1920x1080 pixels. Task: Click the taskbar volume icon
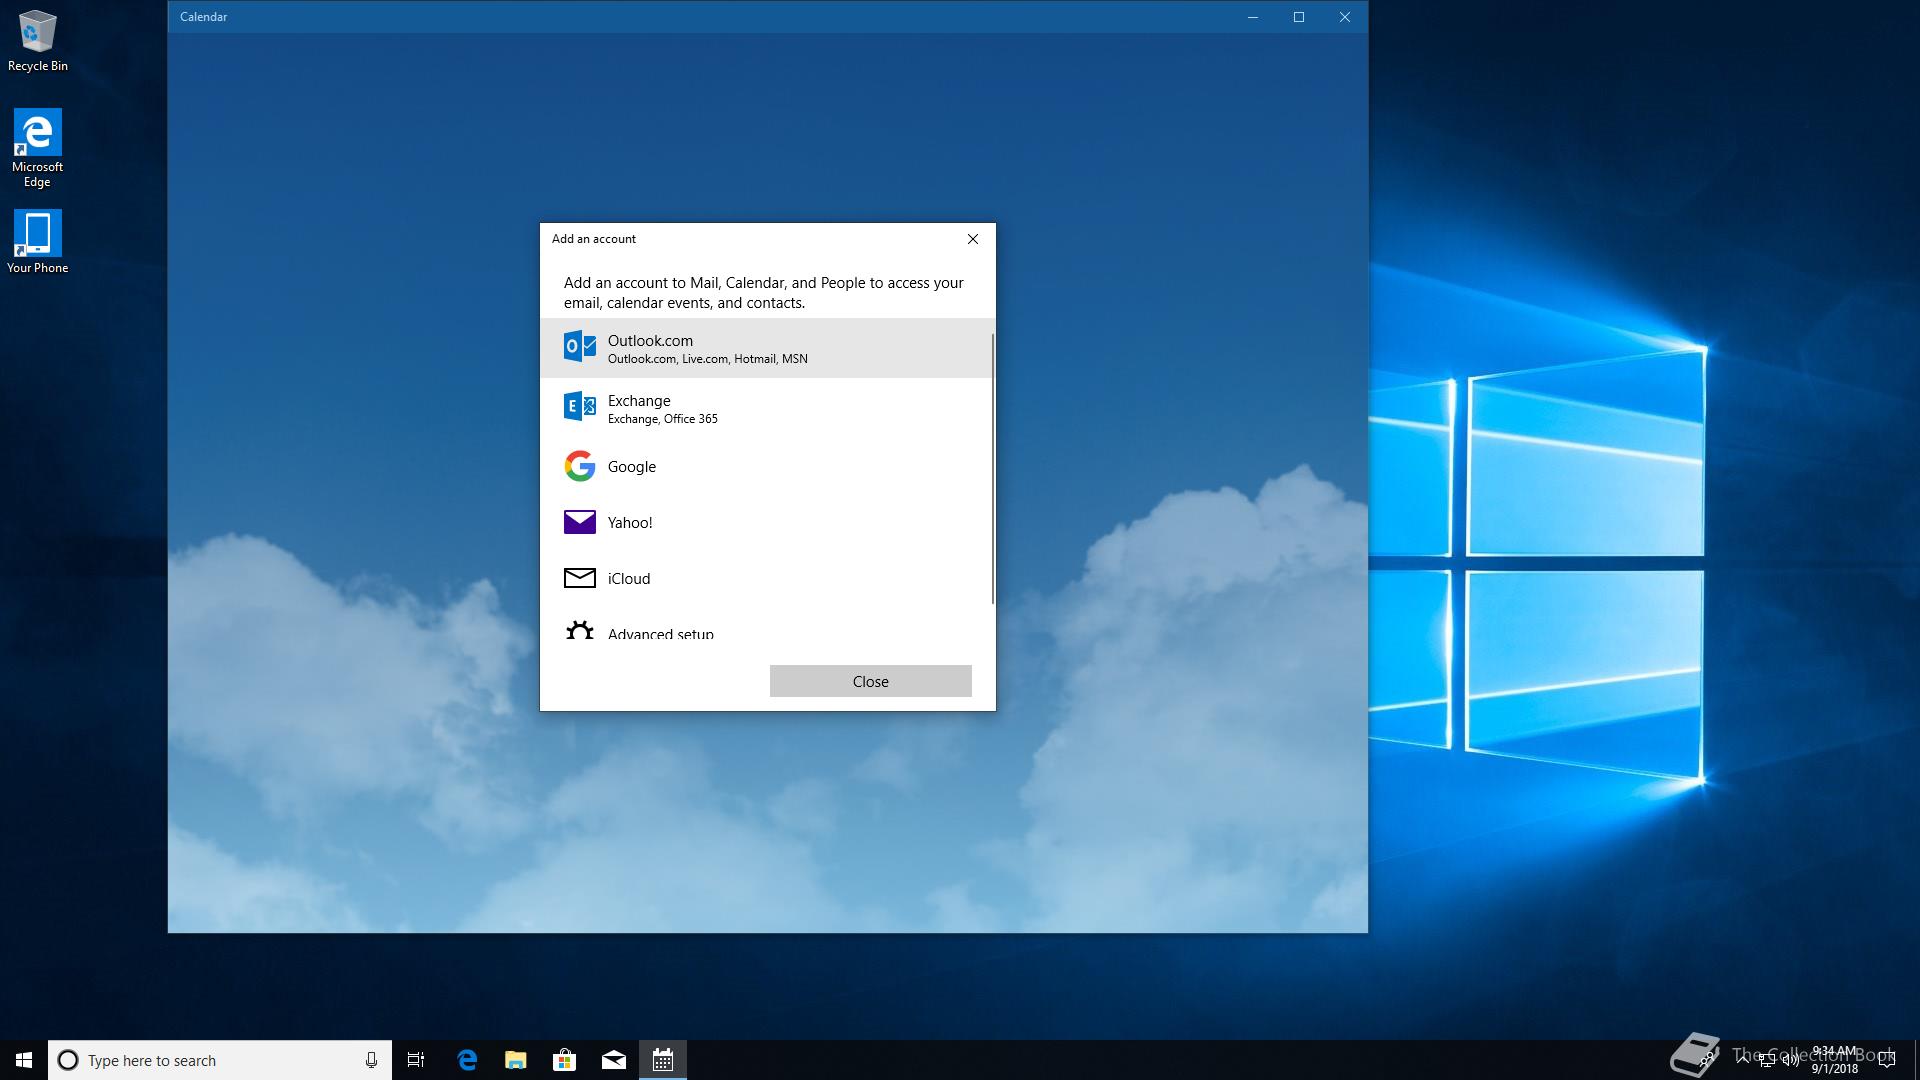click(1790, 1060)
